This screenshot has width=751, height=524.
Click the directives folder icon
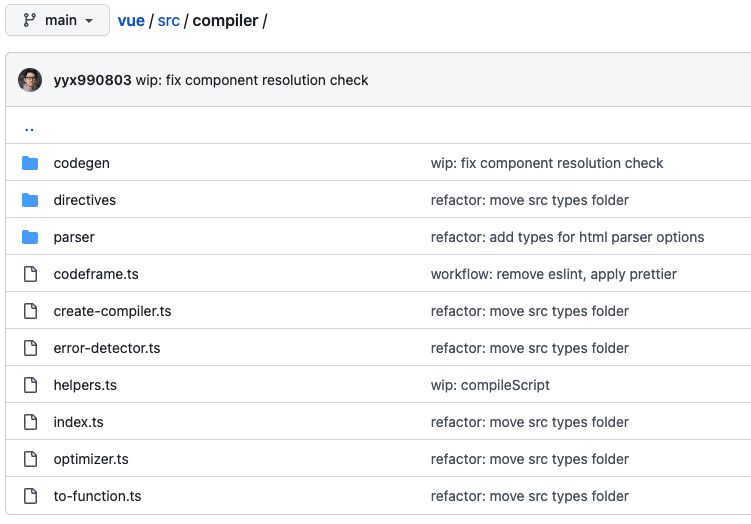tap(30, 200)
